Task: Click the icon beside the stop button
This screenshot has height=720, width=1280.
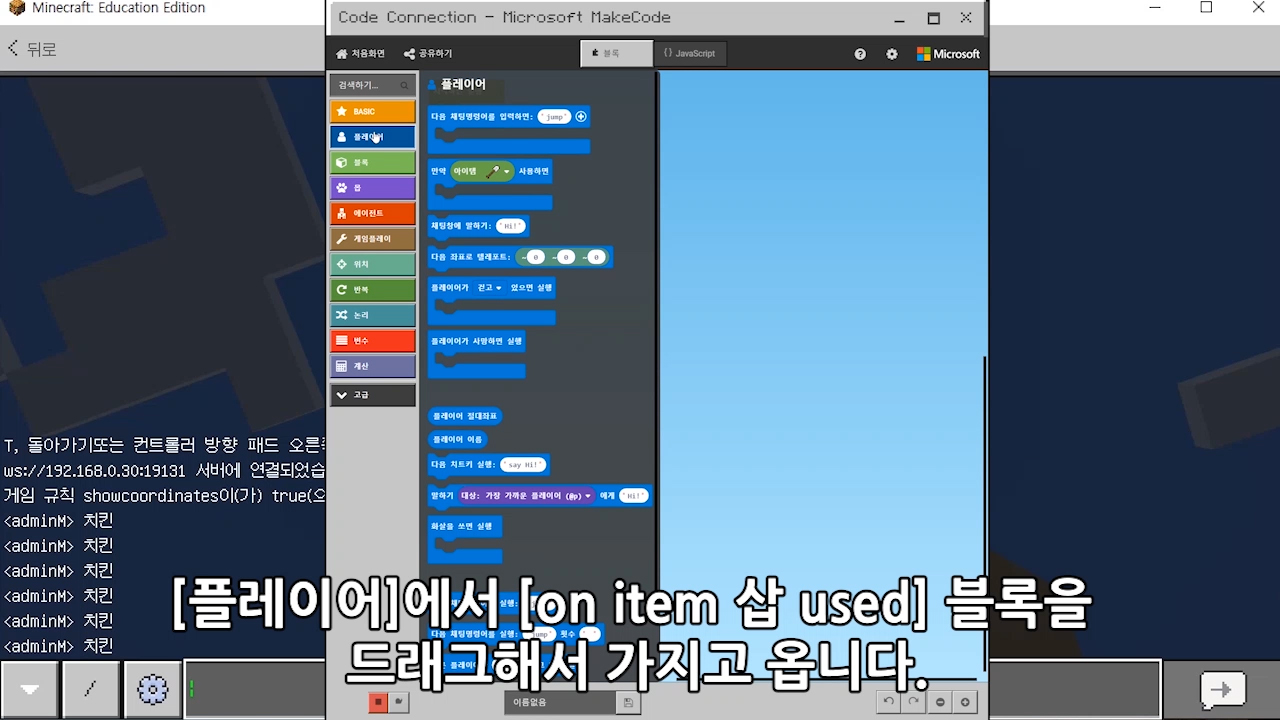Action: (399, 702)
